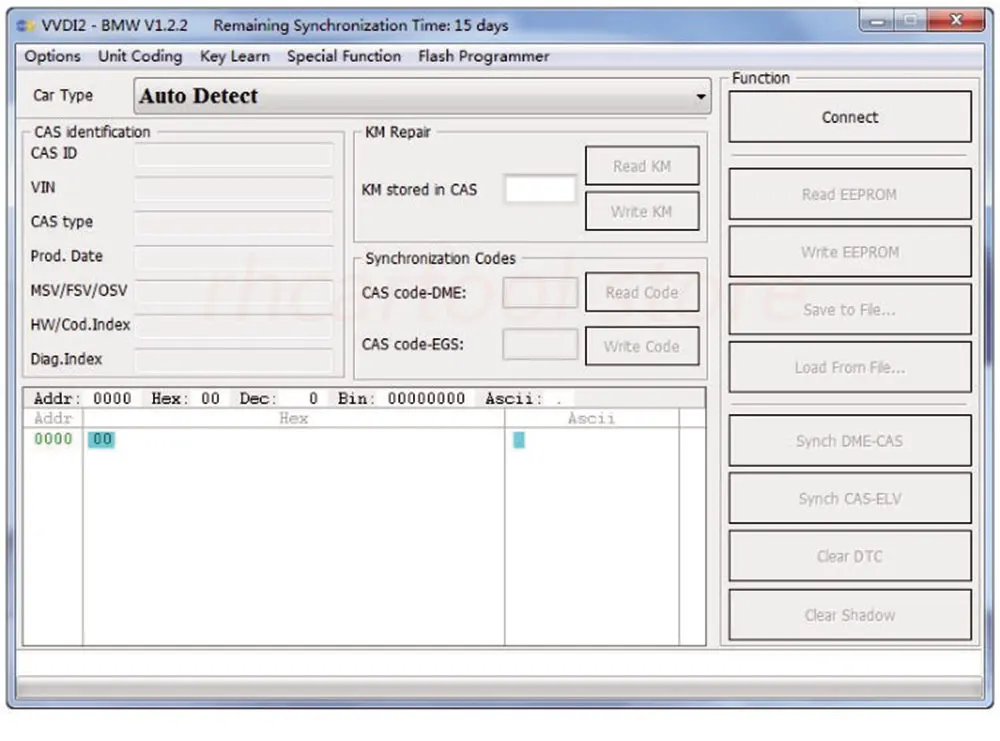Image resolution: width=1000 pixels, height=741 pixels.
Task: Focus the CAS code-EGS field
Action: pyautogui.click(x=540, y=344)
